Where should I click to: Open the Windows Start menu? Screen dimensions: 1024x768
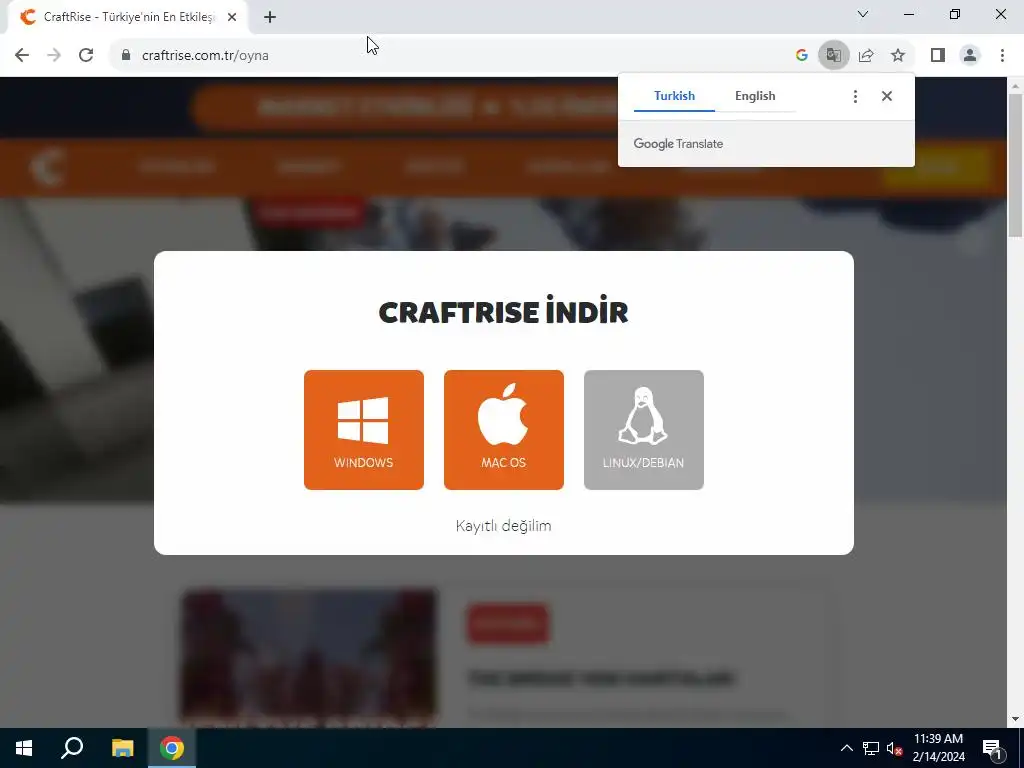click(24, 748)
